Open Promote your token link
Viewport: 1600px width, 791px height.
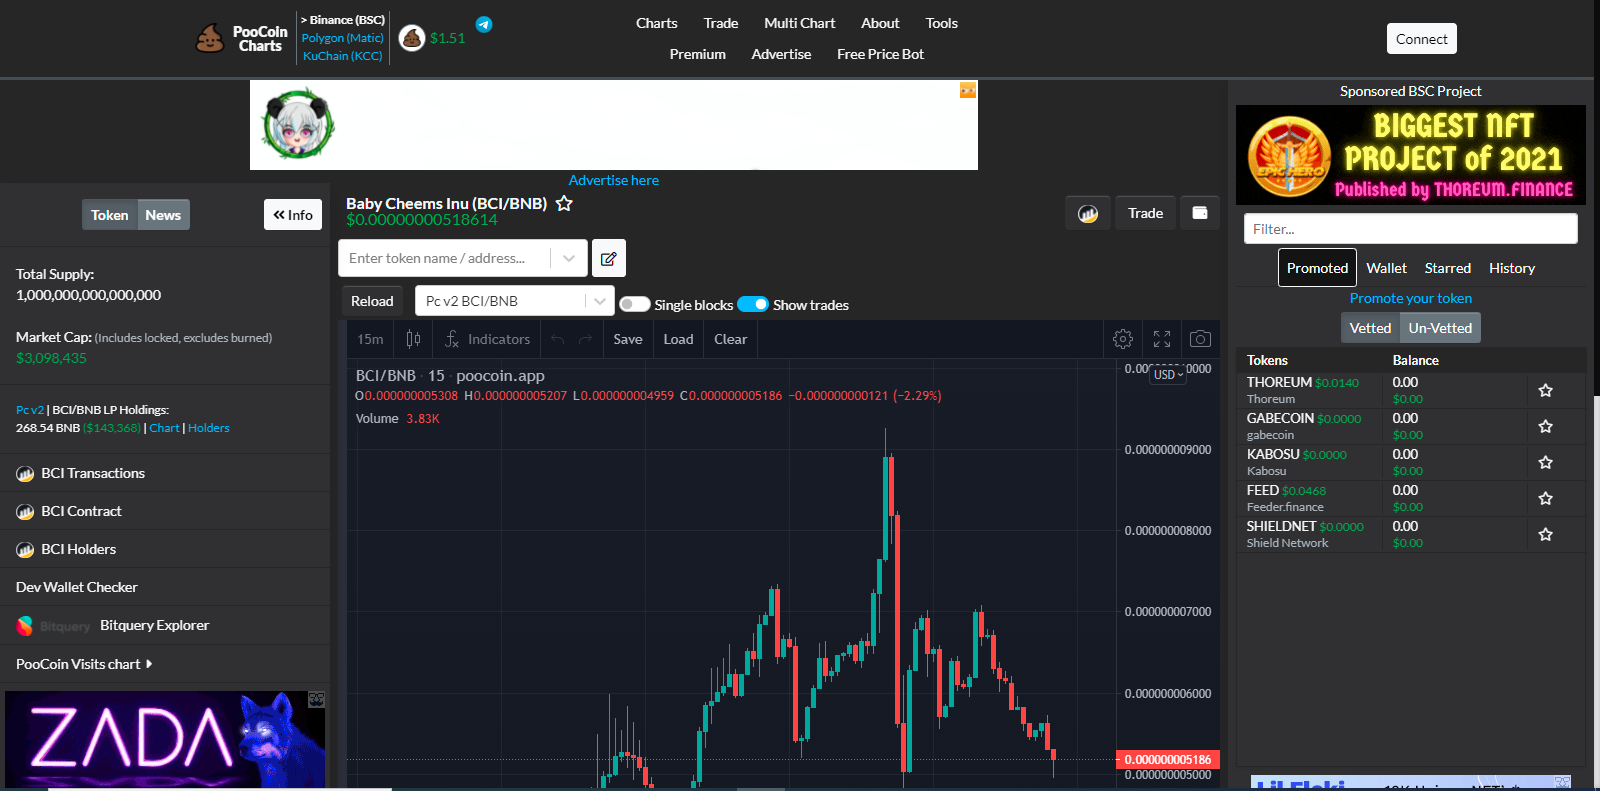tap(1411, 298)
